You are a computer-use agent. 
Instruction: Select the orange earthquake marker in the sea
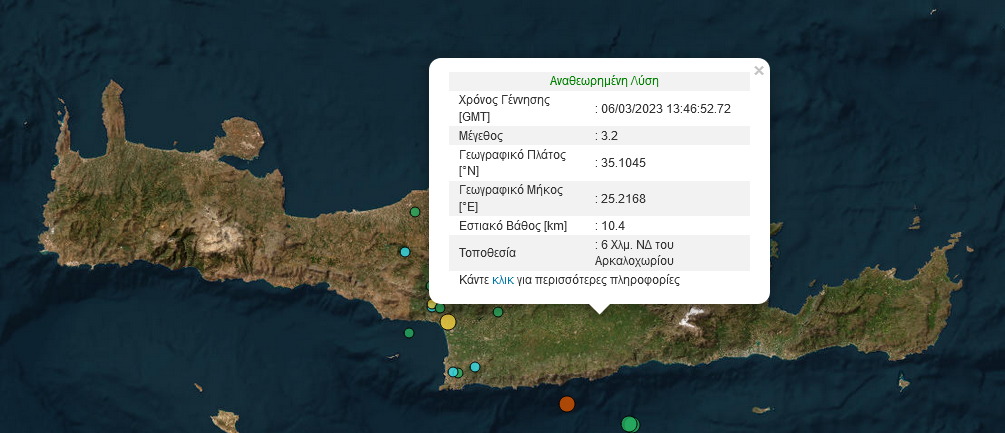[x=567, y=404]
